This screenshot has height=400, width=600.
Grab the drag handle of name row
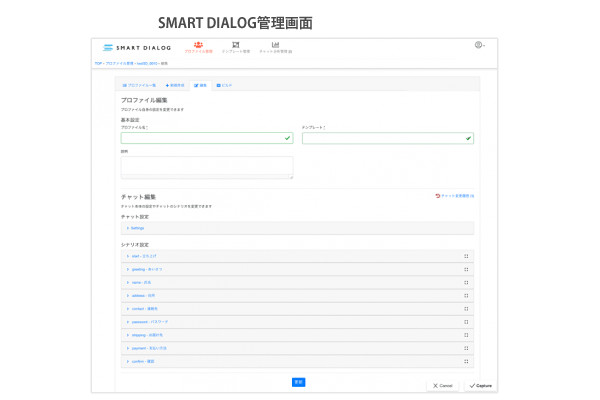466,282
